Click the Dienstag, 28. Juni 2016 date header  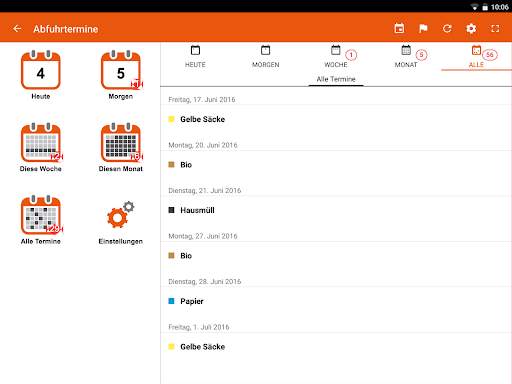[x=205, y=282]
